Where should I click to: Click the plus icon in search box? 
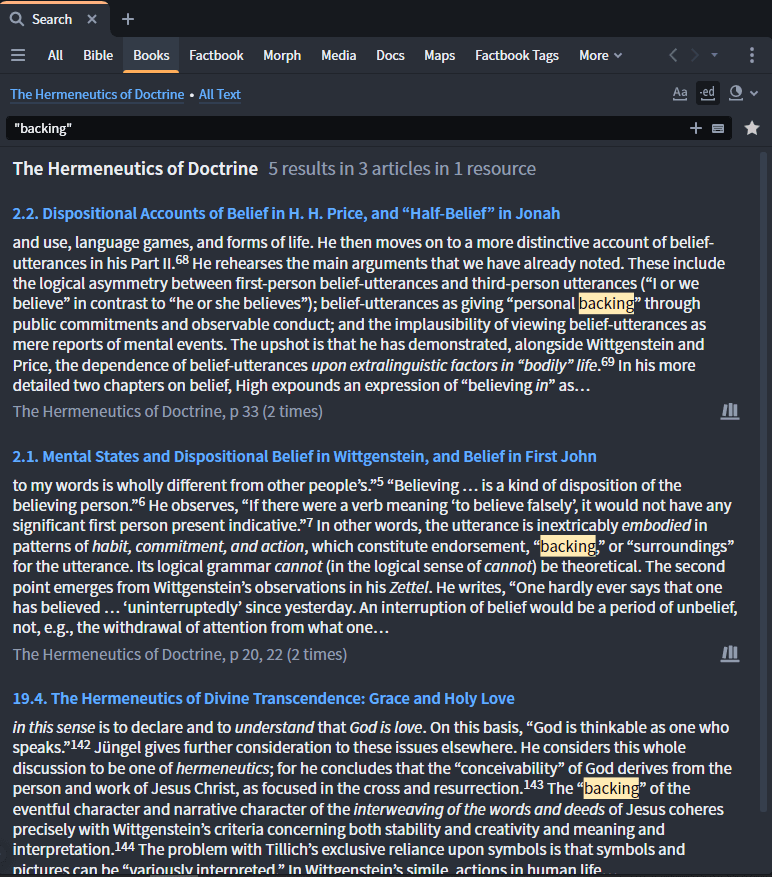click(696, 128)
